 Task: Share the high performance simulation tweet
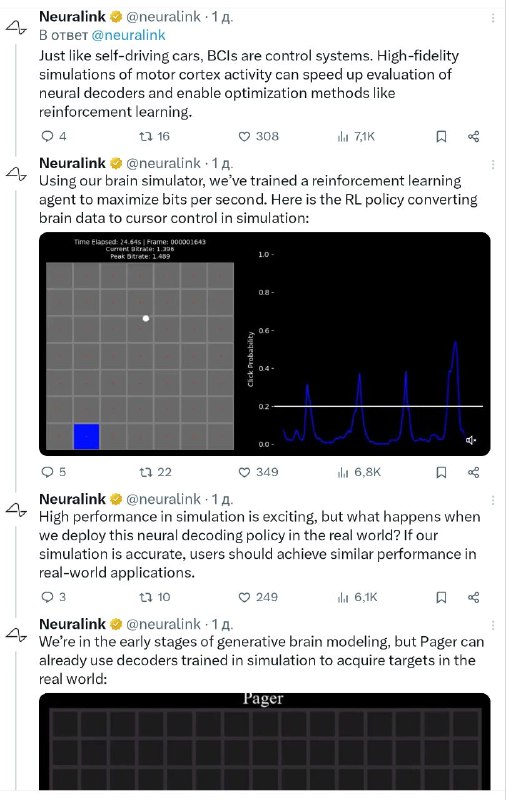click(x=473, y=597)
